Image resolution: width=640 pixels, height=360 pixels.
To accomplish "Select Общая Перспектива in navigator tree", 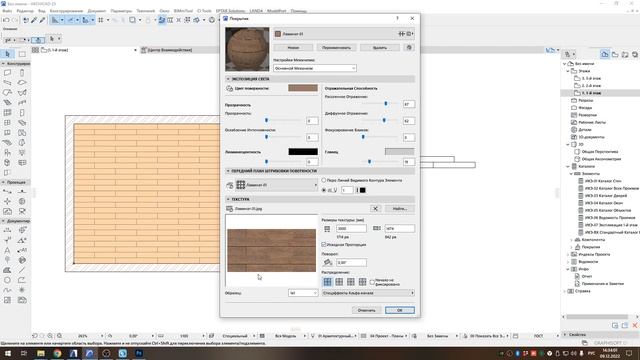I will point(600,152).
